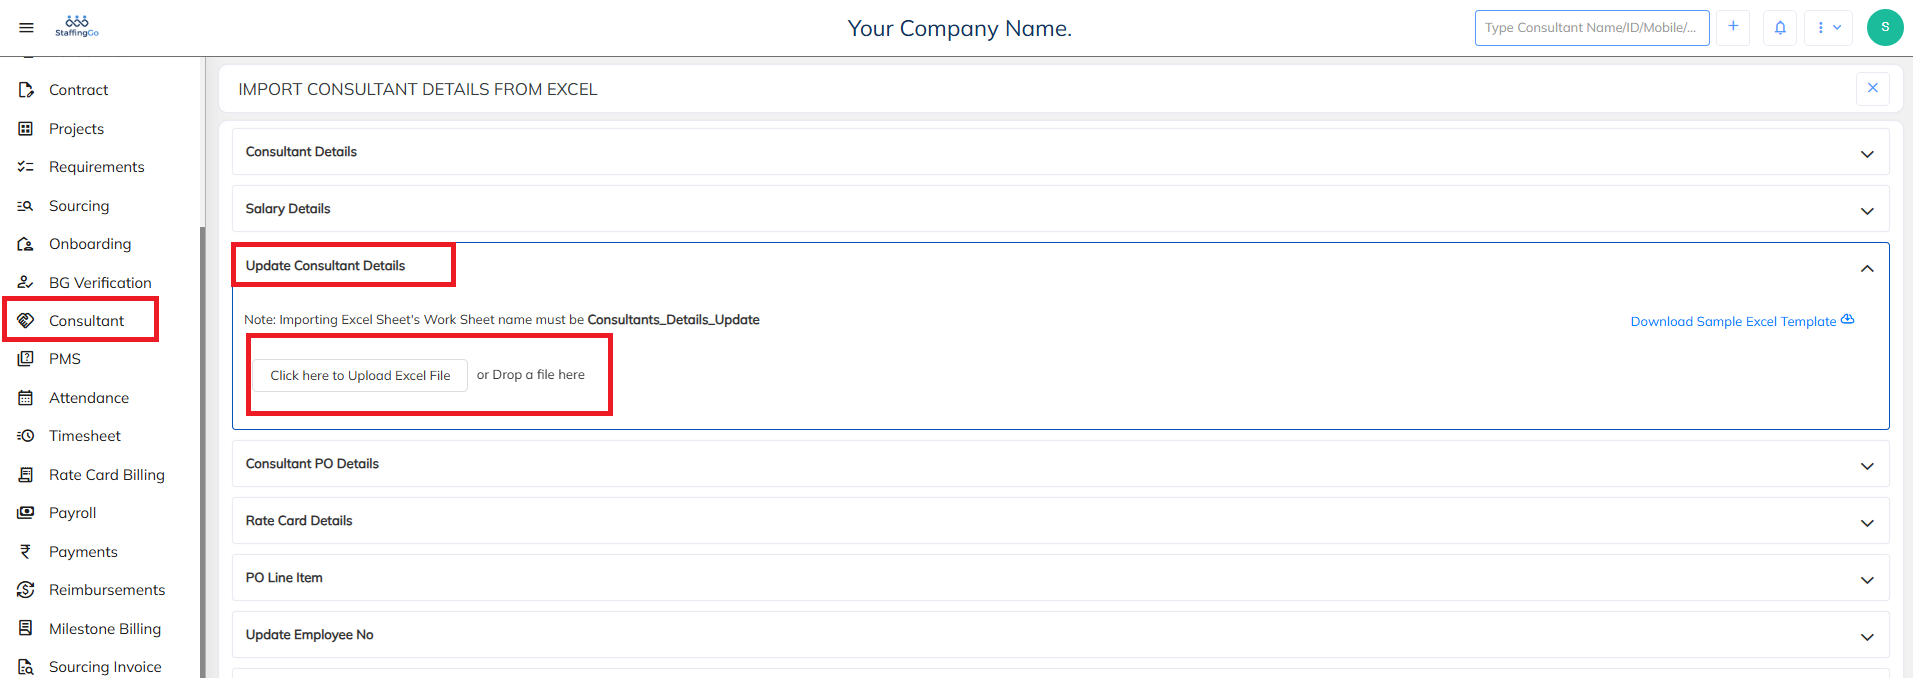The image size is (1913, 678).
Task: Click the Reimbursements icon in sidebar
Action: coord(26,590)
